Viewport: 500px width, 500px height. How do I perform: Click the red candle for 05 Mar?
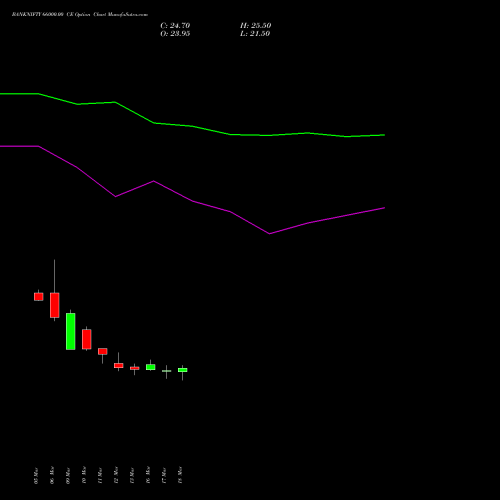tap(39, 297)
